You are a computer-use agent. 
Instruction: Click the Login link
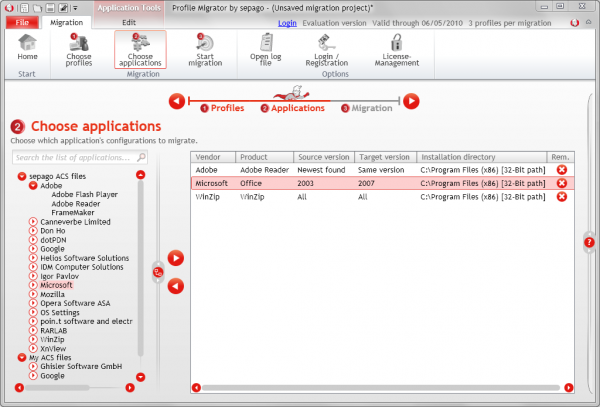287,23
